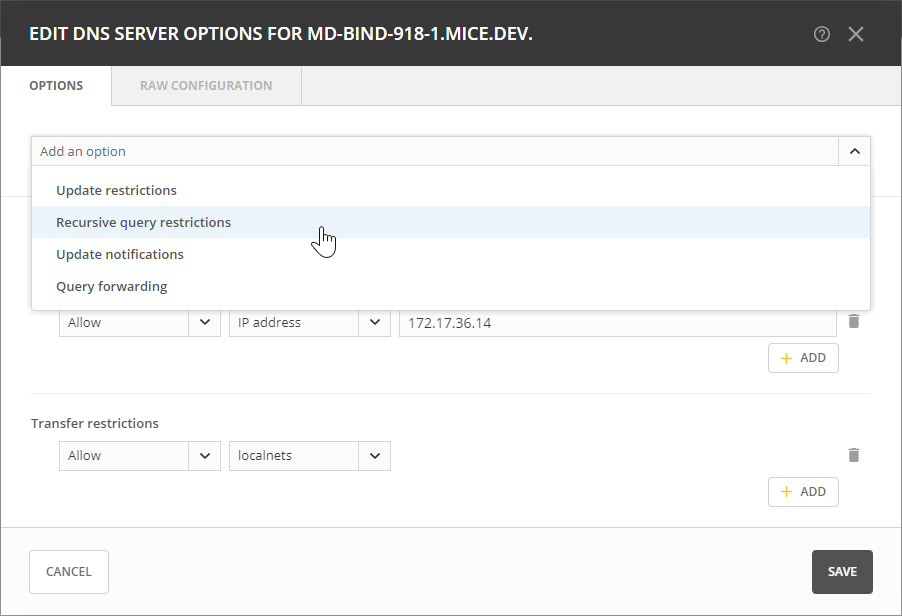The image size is (902, 616).
Task: Save the DNS server options
Action: coord(842,572)
